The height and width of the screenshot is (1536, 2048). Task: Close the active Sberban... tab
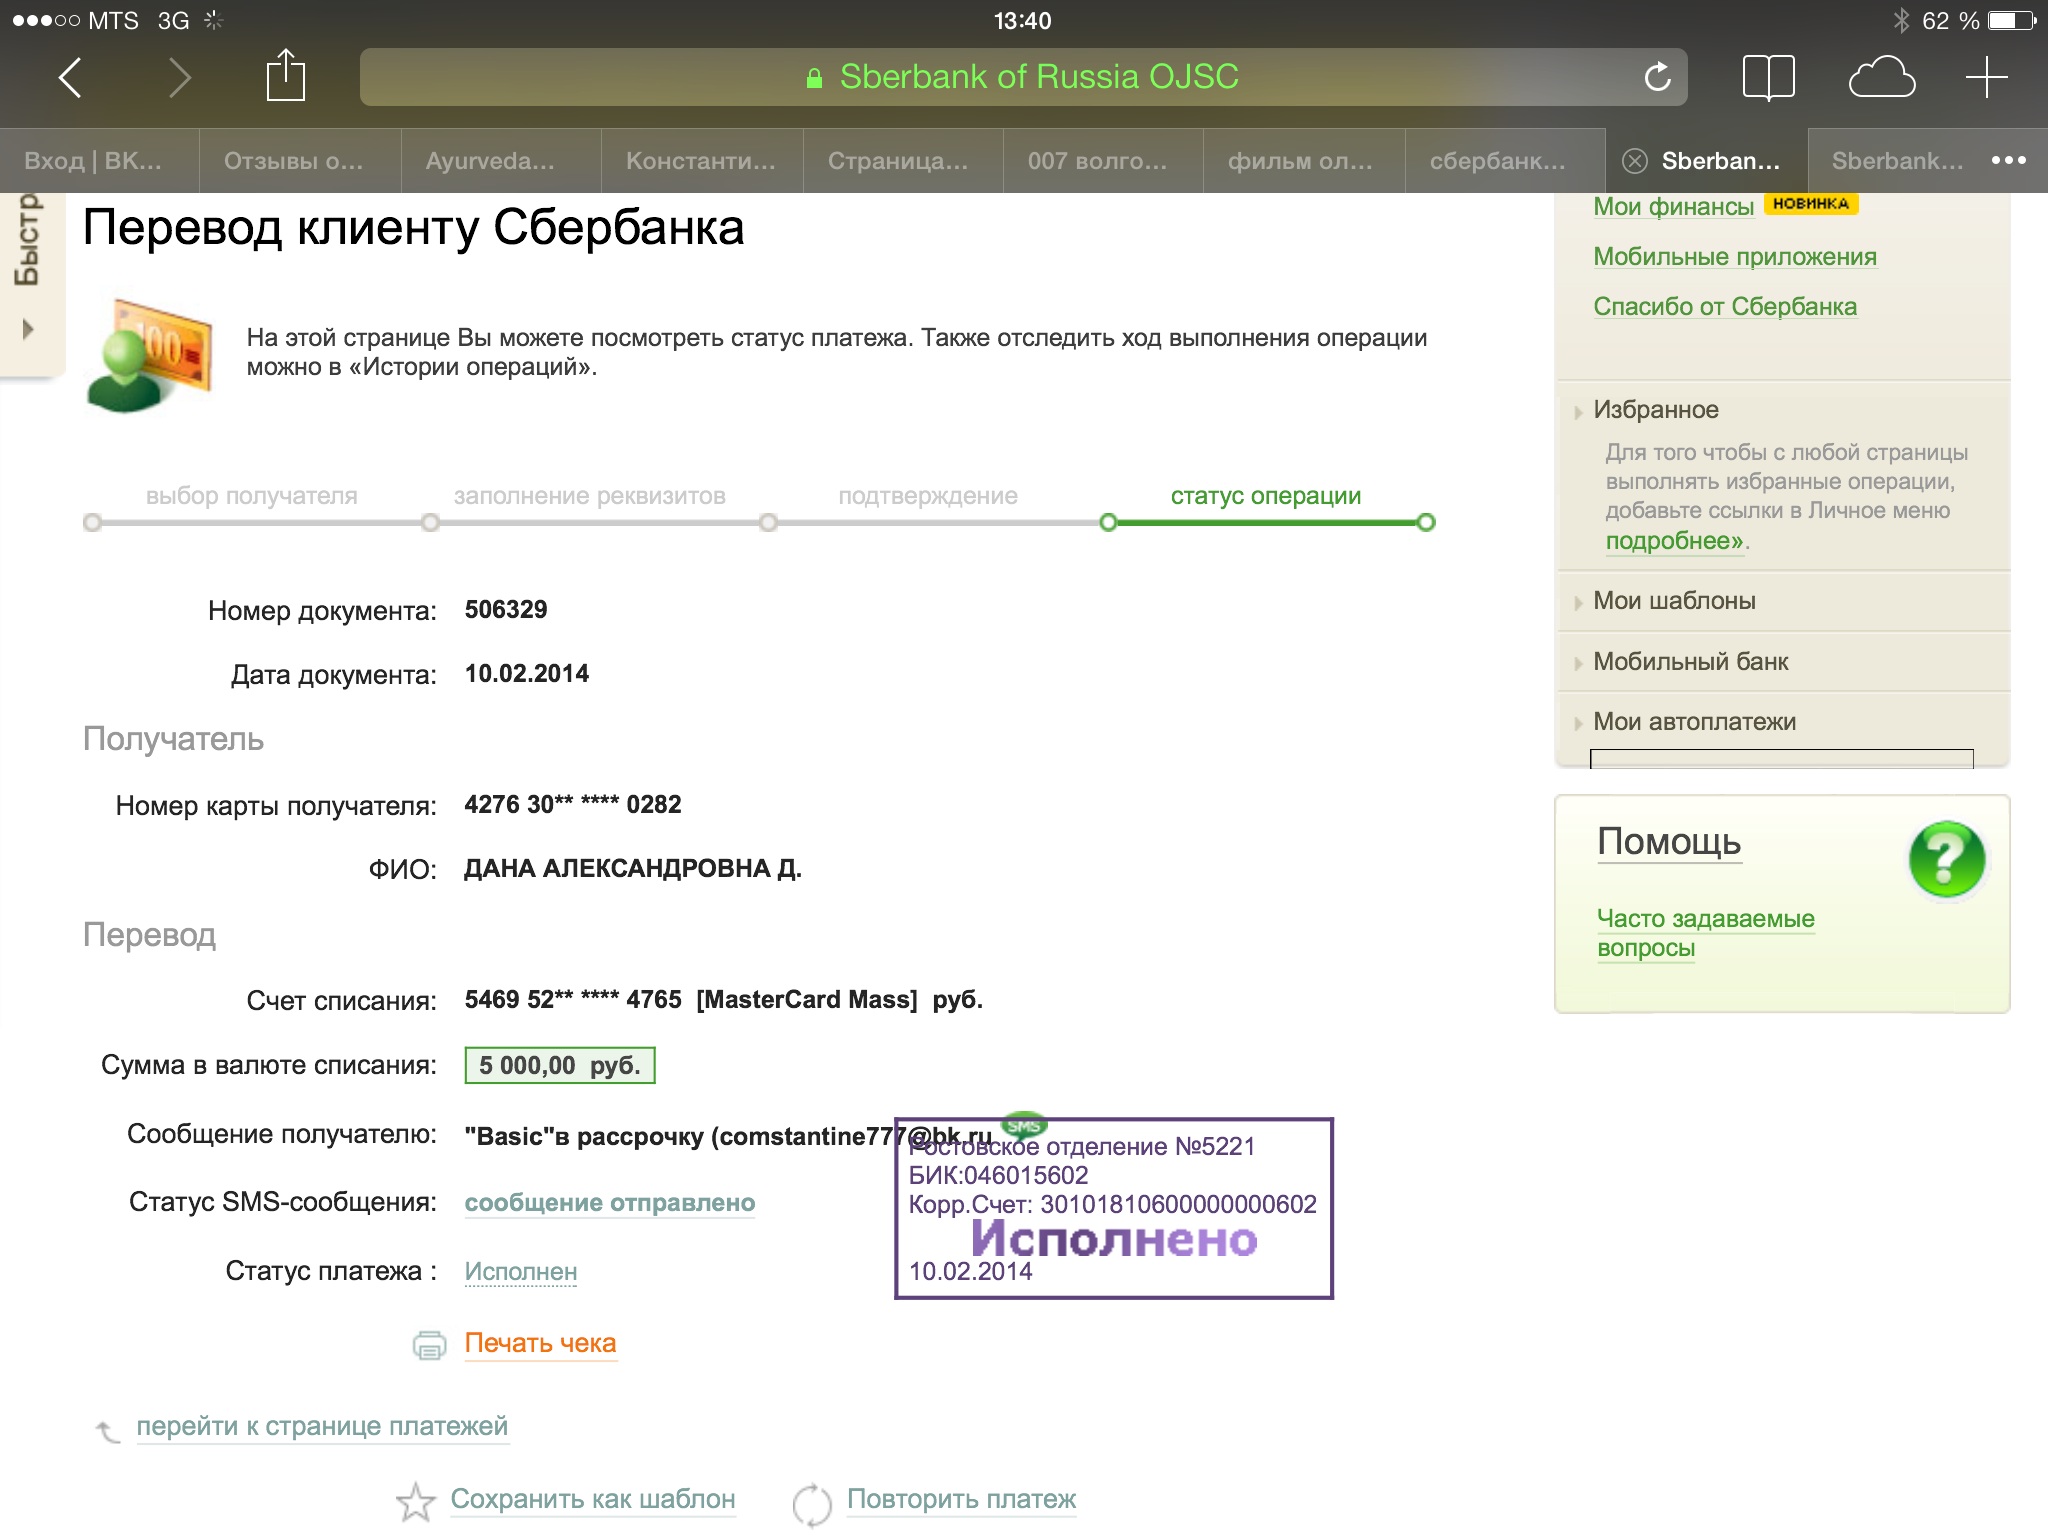pos(1635,161)
